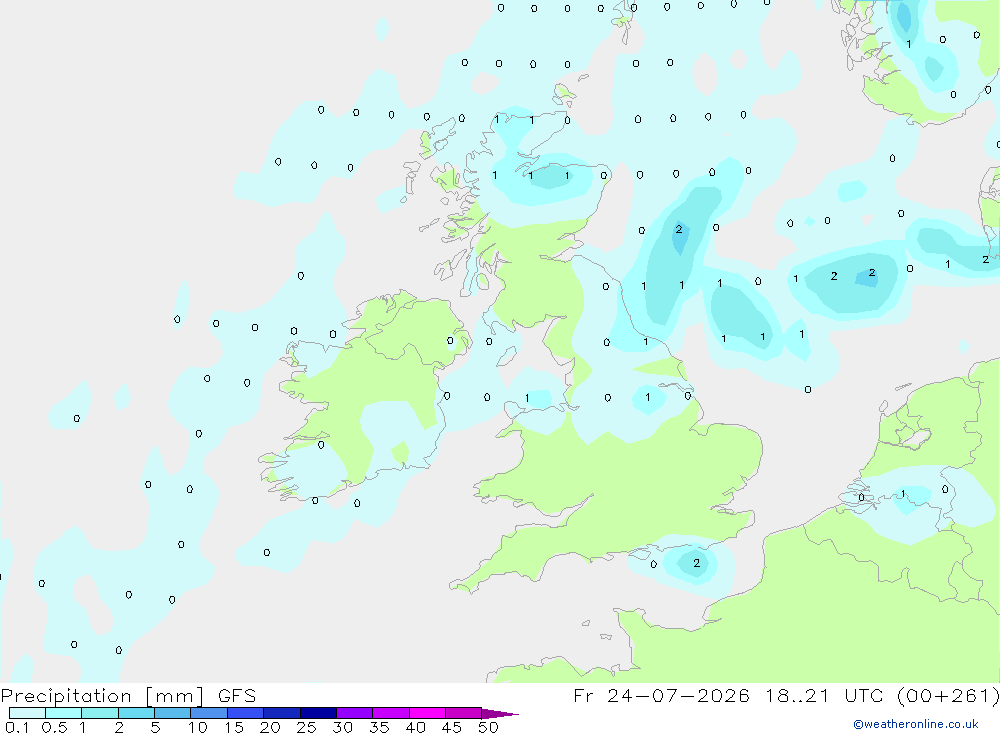Click the above-50 arrow tip of legend
This screenshot has width=1000, height=733.
tap(500, 714)
